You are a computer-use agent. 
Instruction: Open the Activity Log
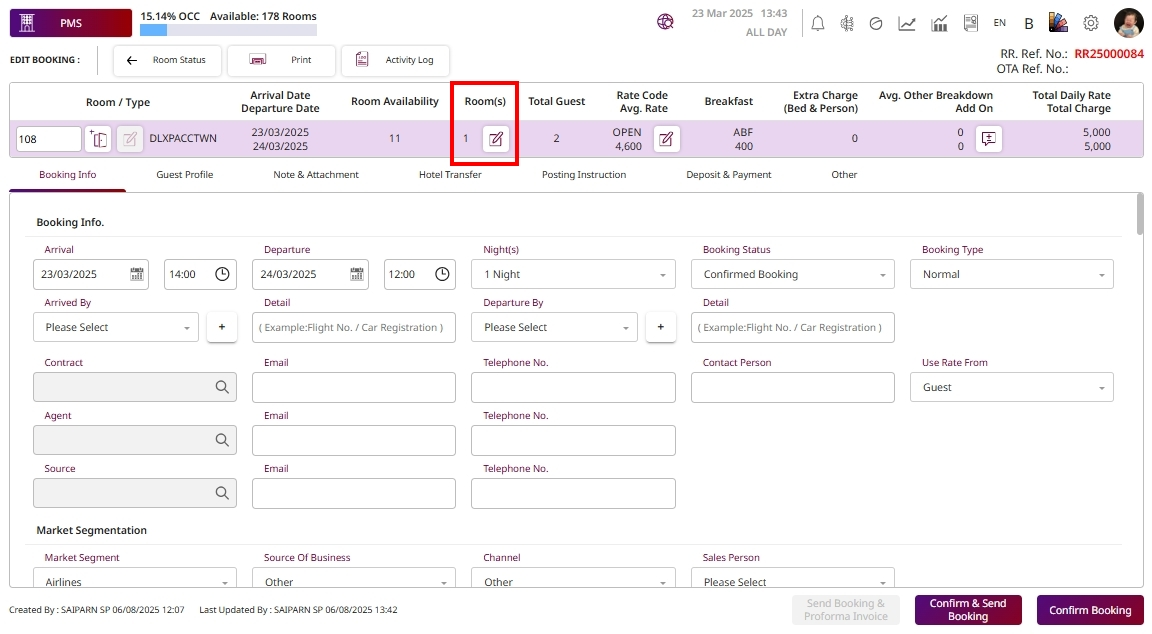pos(396,60)
